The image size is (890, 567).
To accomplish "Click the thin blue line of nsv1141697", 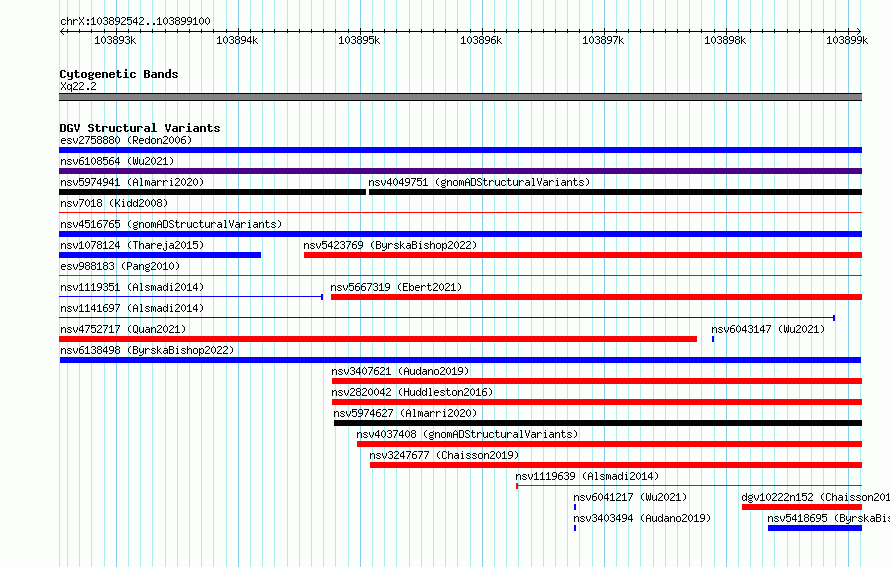I will pos(447,318).
